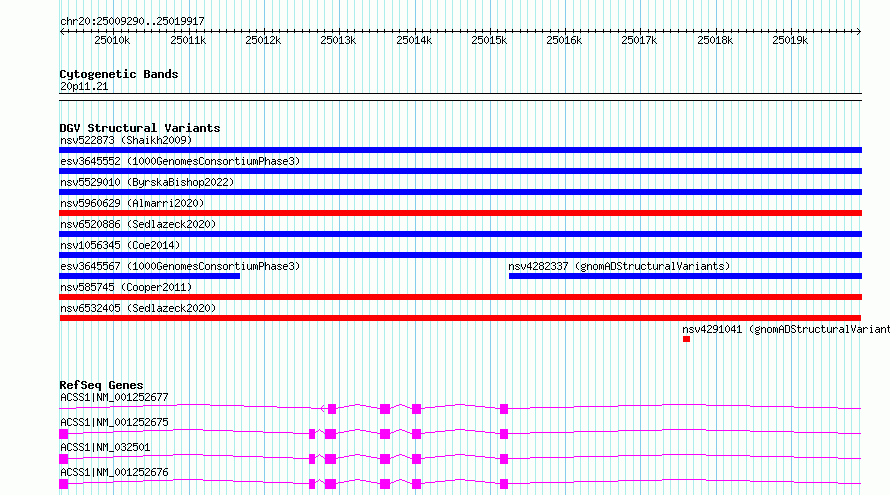Screen dimensions: 890x495
Task: Click the ruler's left end arrow
Action: (x=62, y=31)
